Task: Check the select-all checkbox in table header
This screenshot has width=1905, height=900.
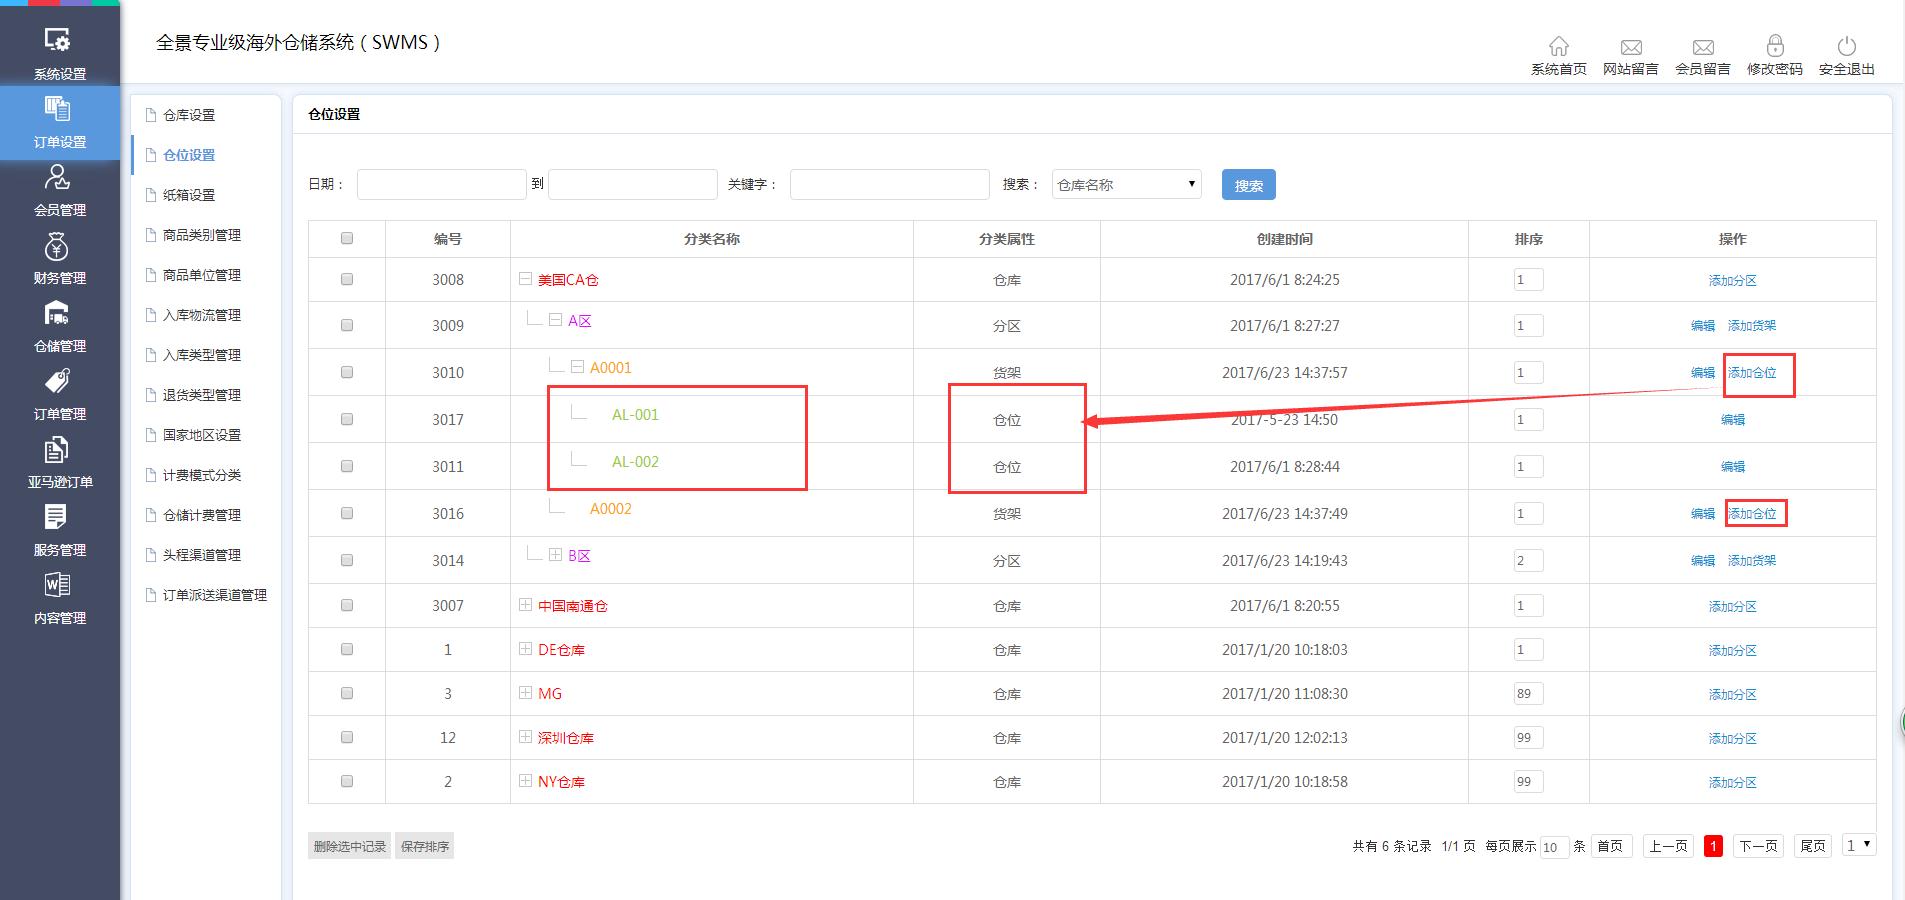Action: pos(347,238)
